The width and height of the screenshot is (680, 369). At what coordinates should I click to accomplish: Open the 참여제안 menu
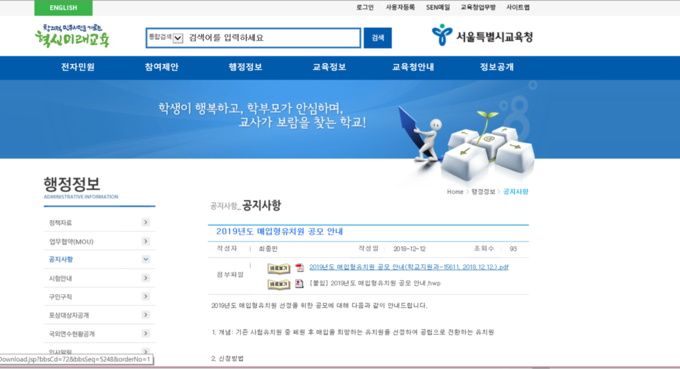click(x=161, y=67)
